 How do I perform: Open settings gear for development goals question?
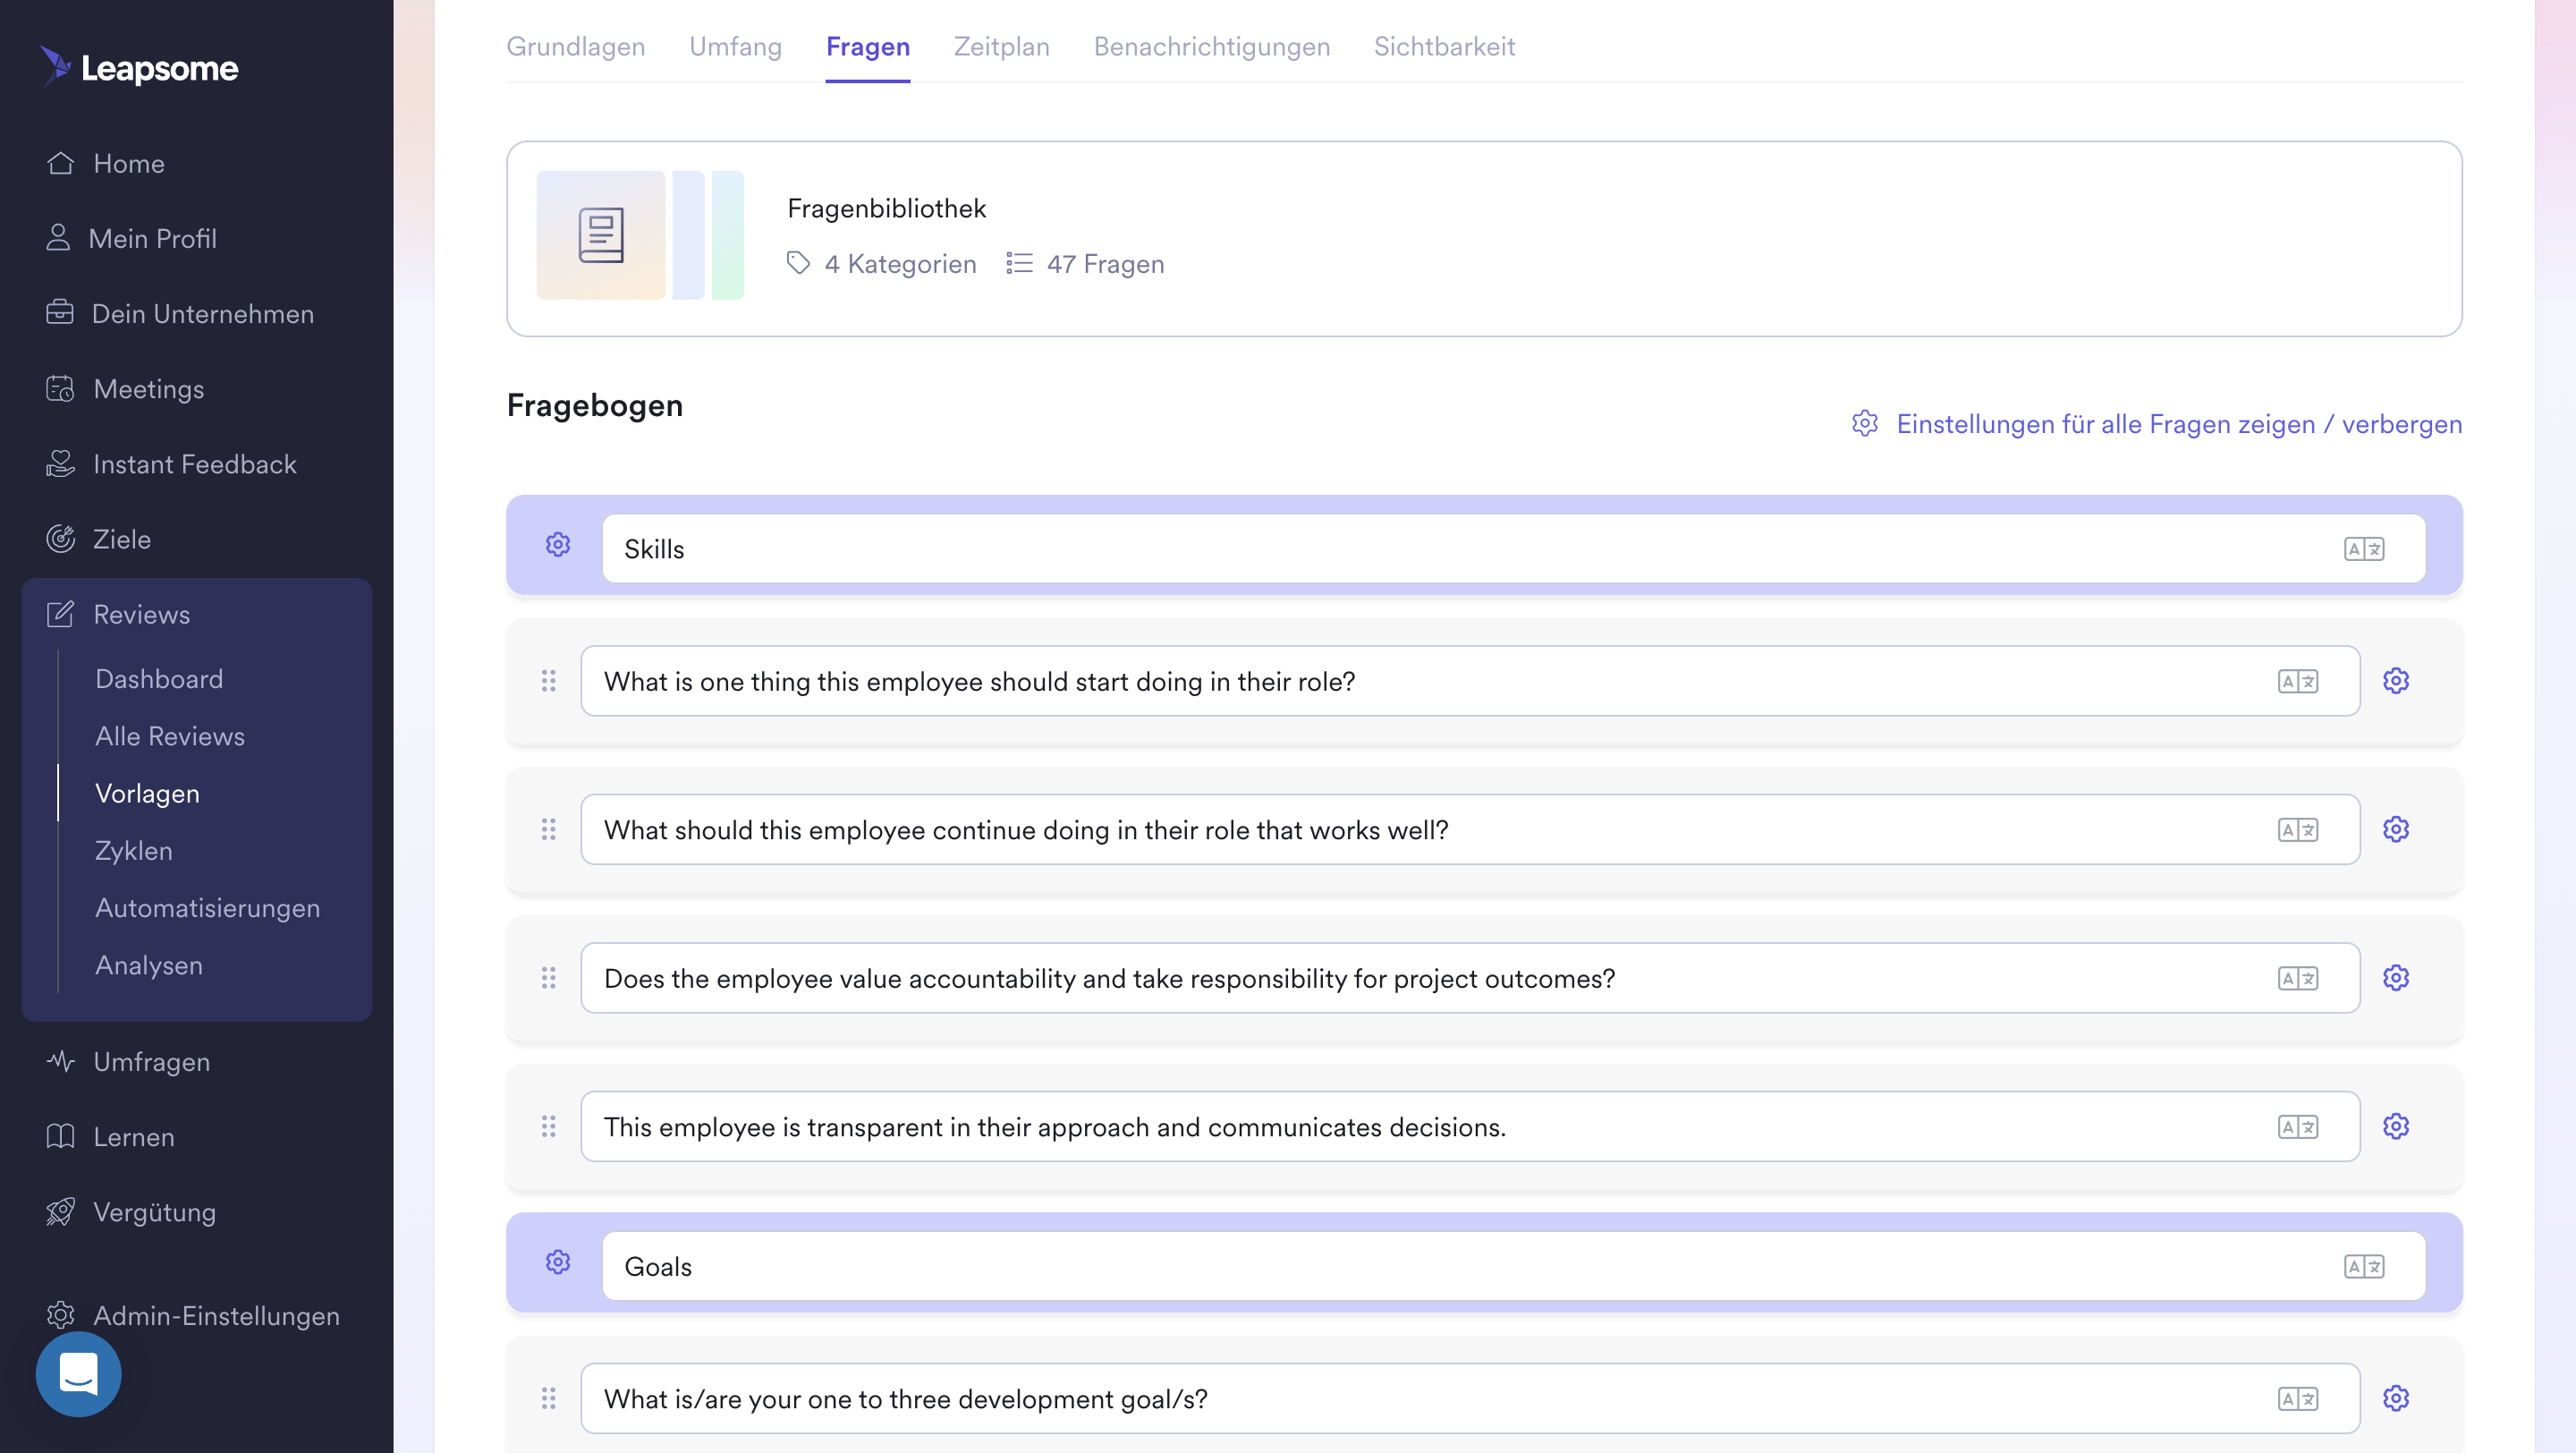[2396, 1398]
